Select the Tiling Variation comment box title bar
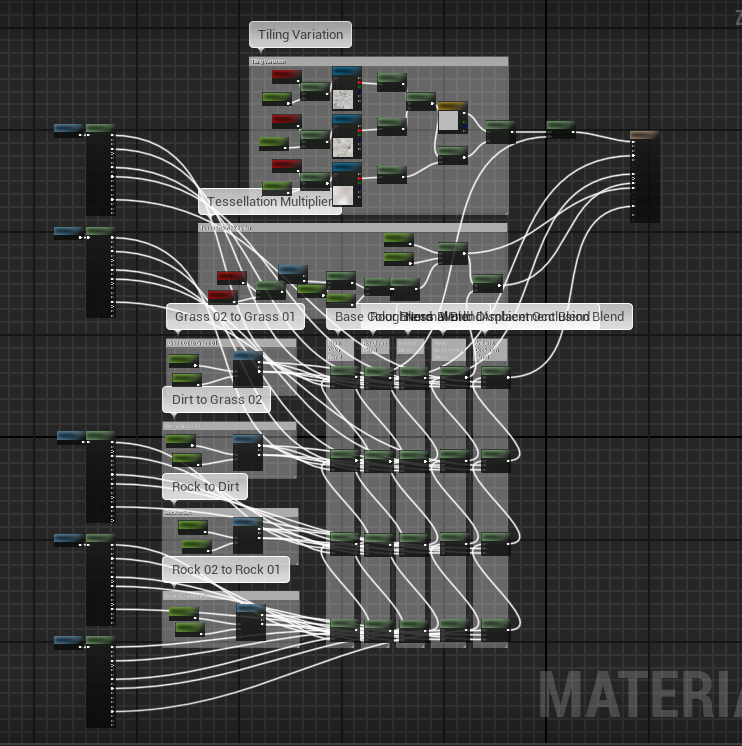The width and height of the screenshot is (742, 746). (x=378, y=62)
